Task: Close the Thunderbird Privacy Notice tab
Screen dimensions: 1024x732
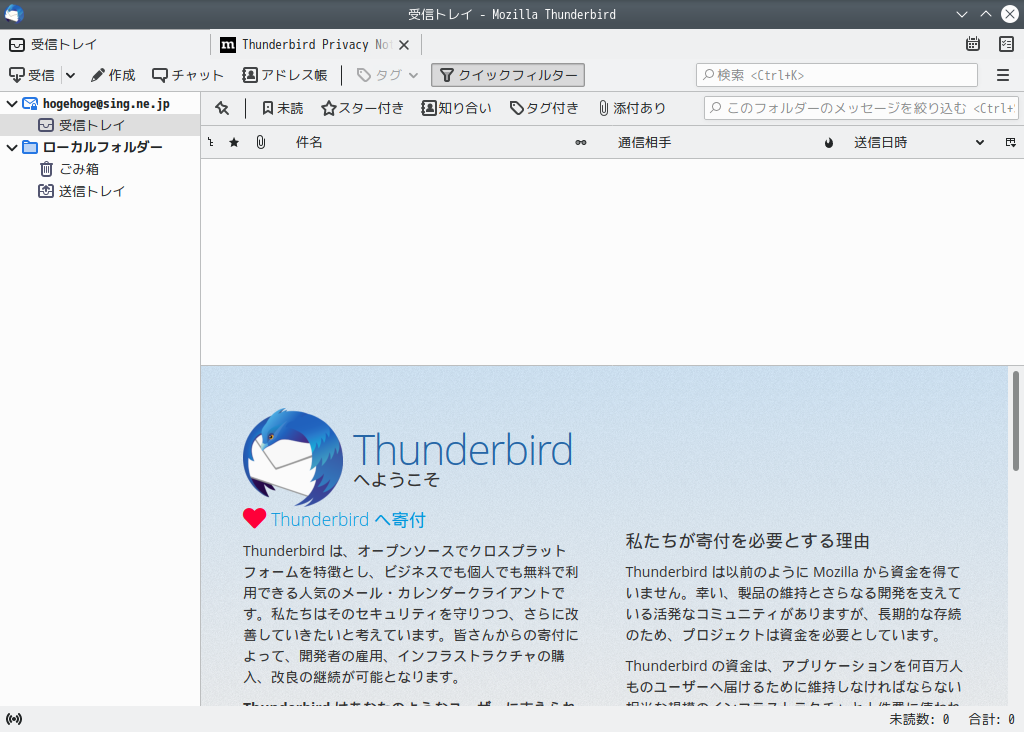Action: click(404, 45)
